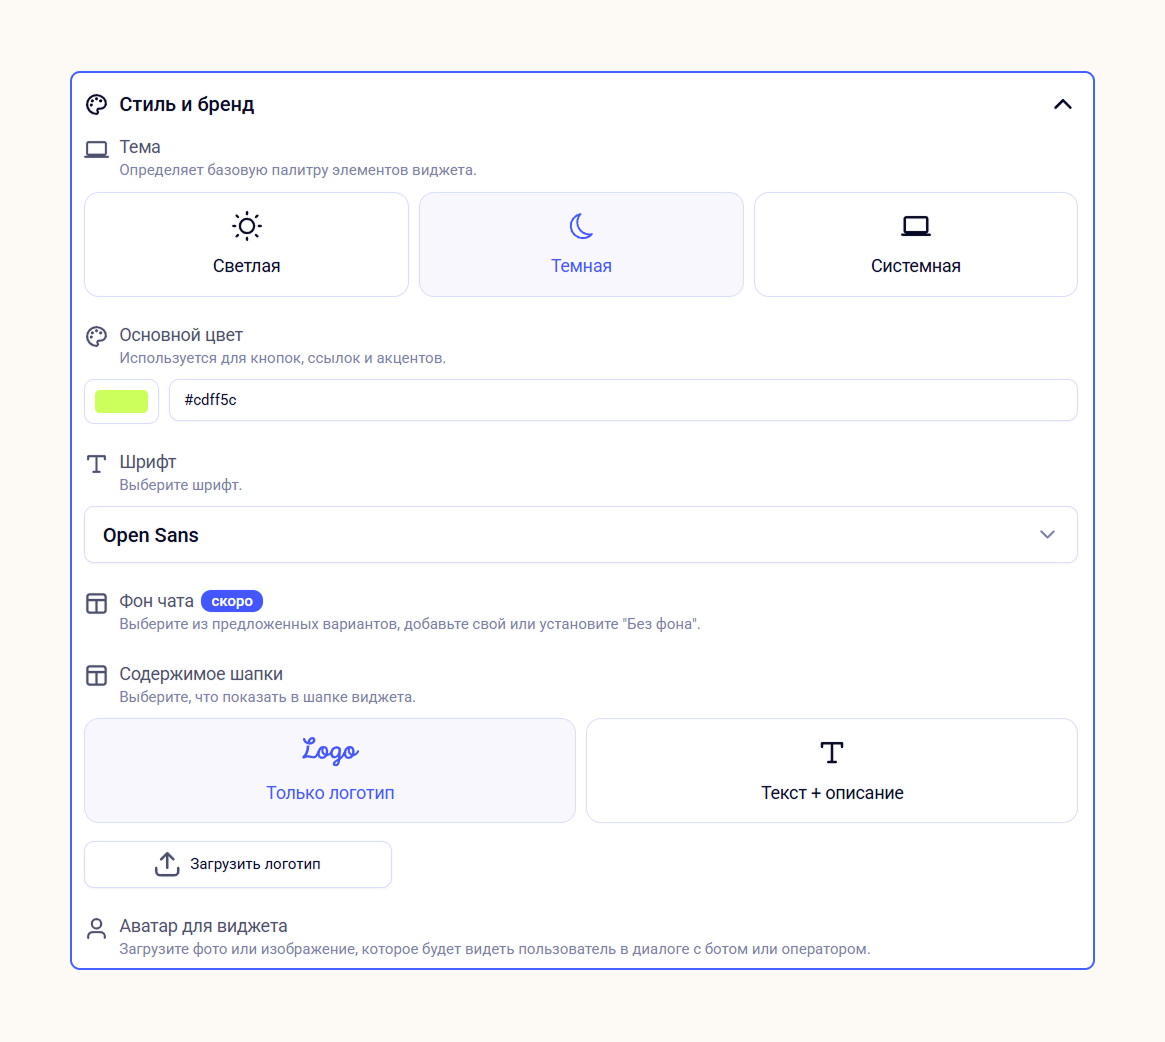Open the lime green color swatch

point(121,401)
